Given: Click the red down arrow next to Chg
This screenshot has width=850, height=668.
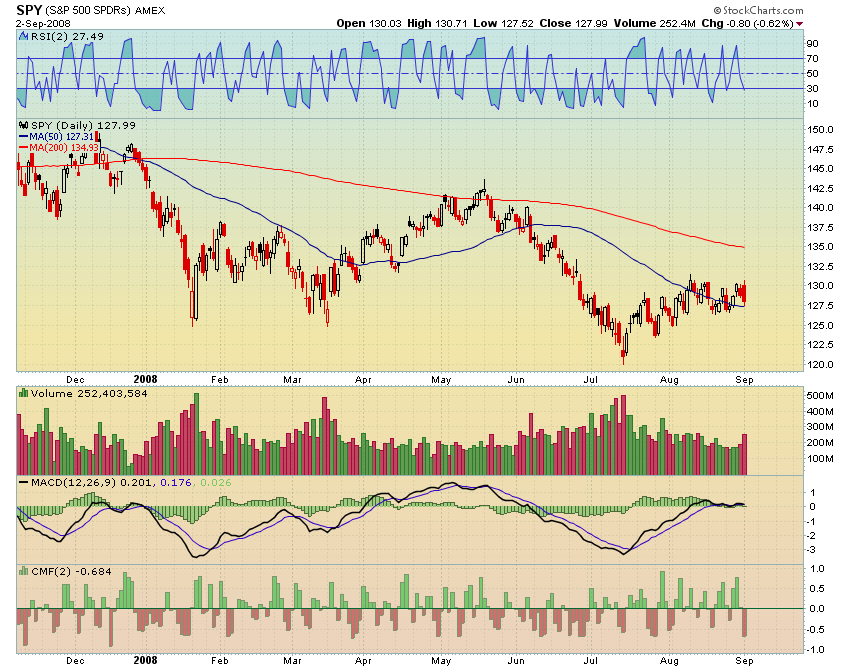Looking at the screenshot, I should click(800, 24).
